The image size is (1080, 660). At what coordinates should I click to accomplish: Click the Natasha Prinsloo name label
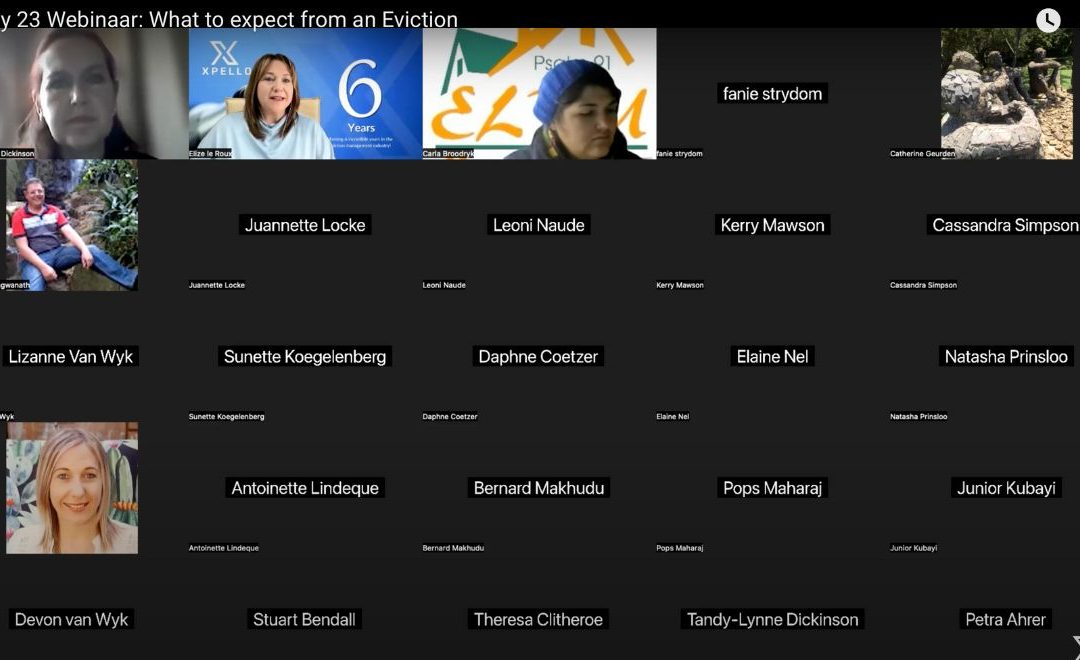(1006, 357)
